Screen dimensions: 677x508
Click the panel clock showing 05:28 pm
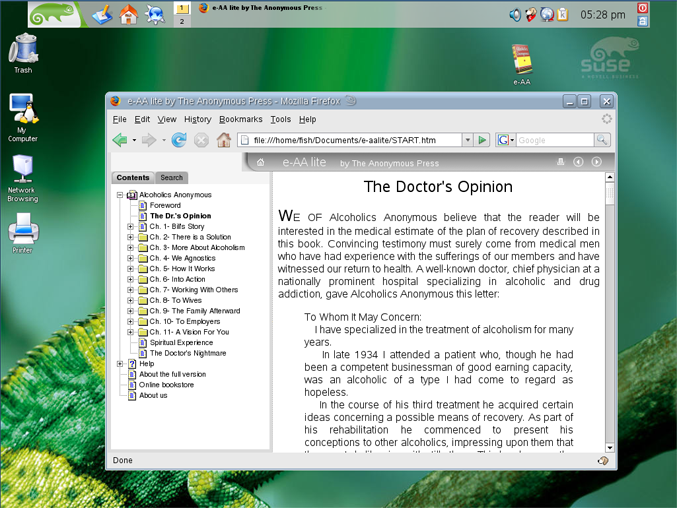(x=603, y=15)
